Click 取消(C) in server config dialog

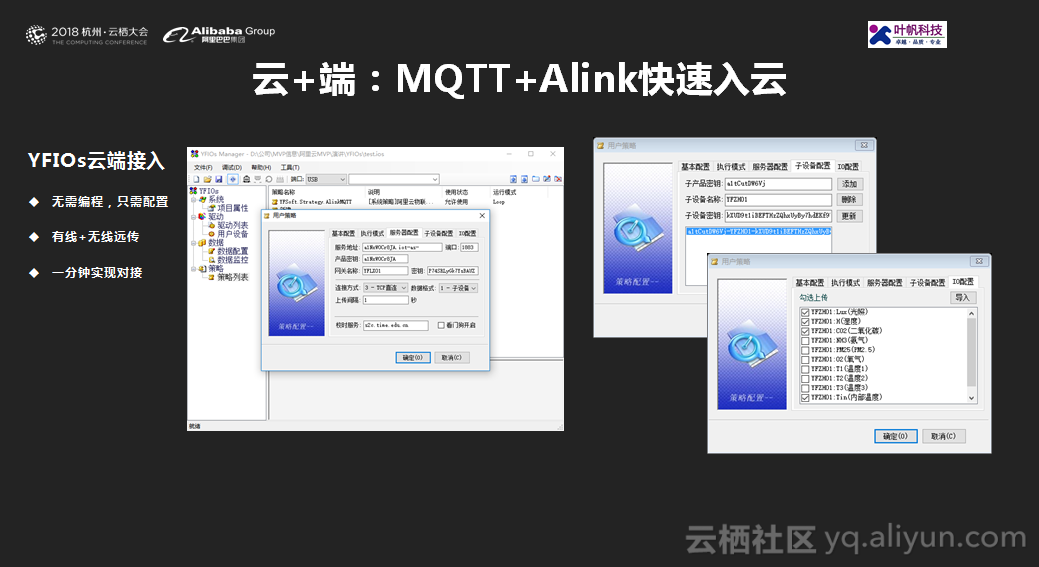[x=452, y=358]
